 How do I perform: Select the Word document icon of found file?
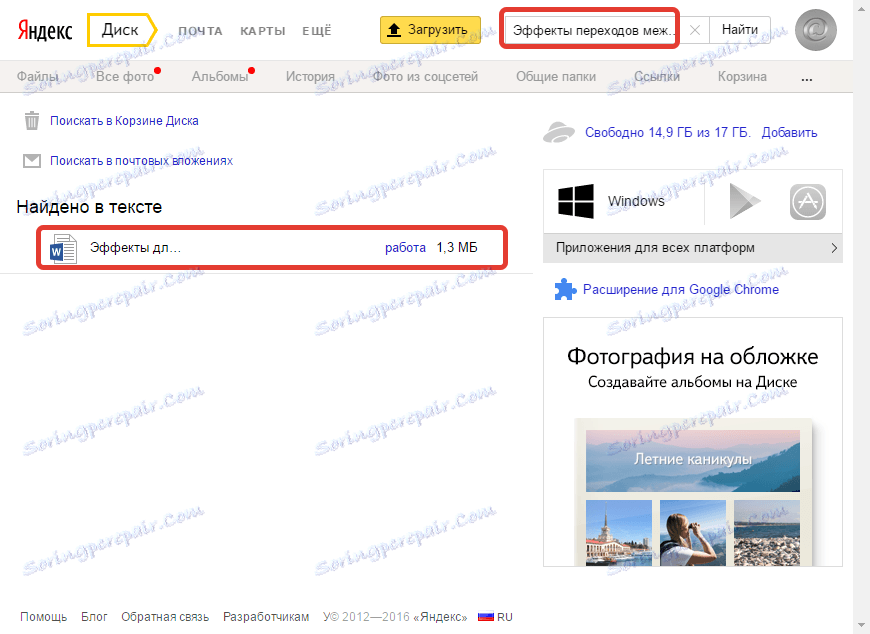click(x=62, y=248)
